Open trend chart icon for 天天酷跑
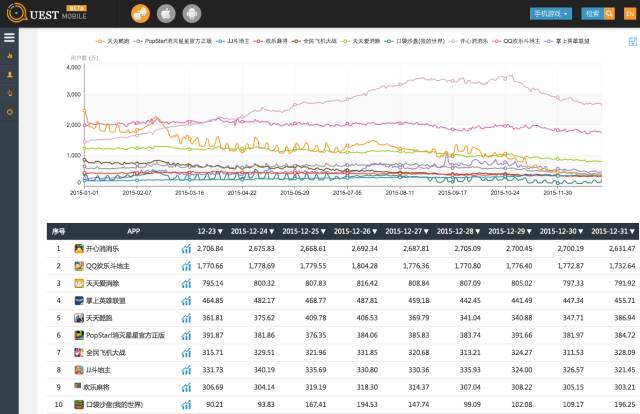Screen dimensions: 640x414 [x=186, y=318]
